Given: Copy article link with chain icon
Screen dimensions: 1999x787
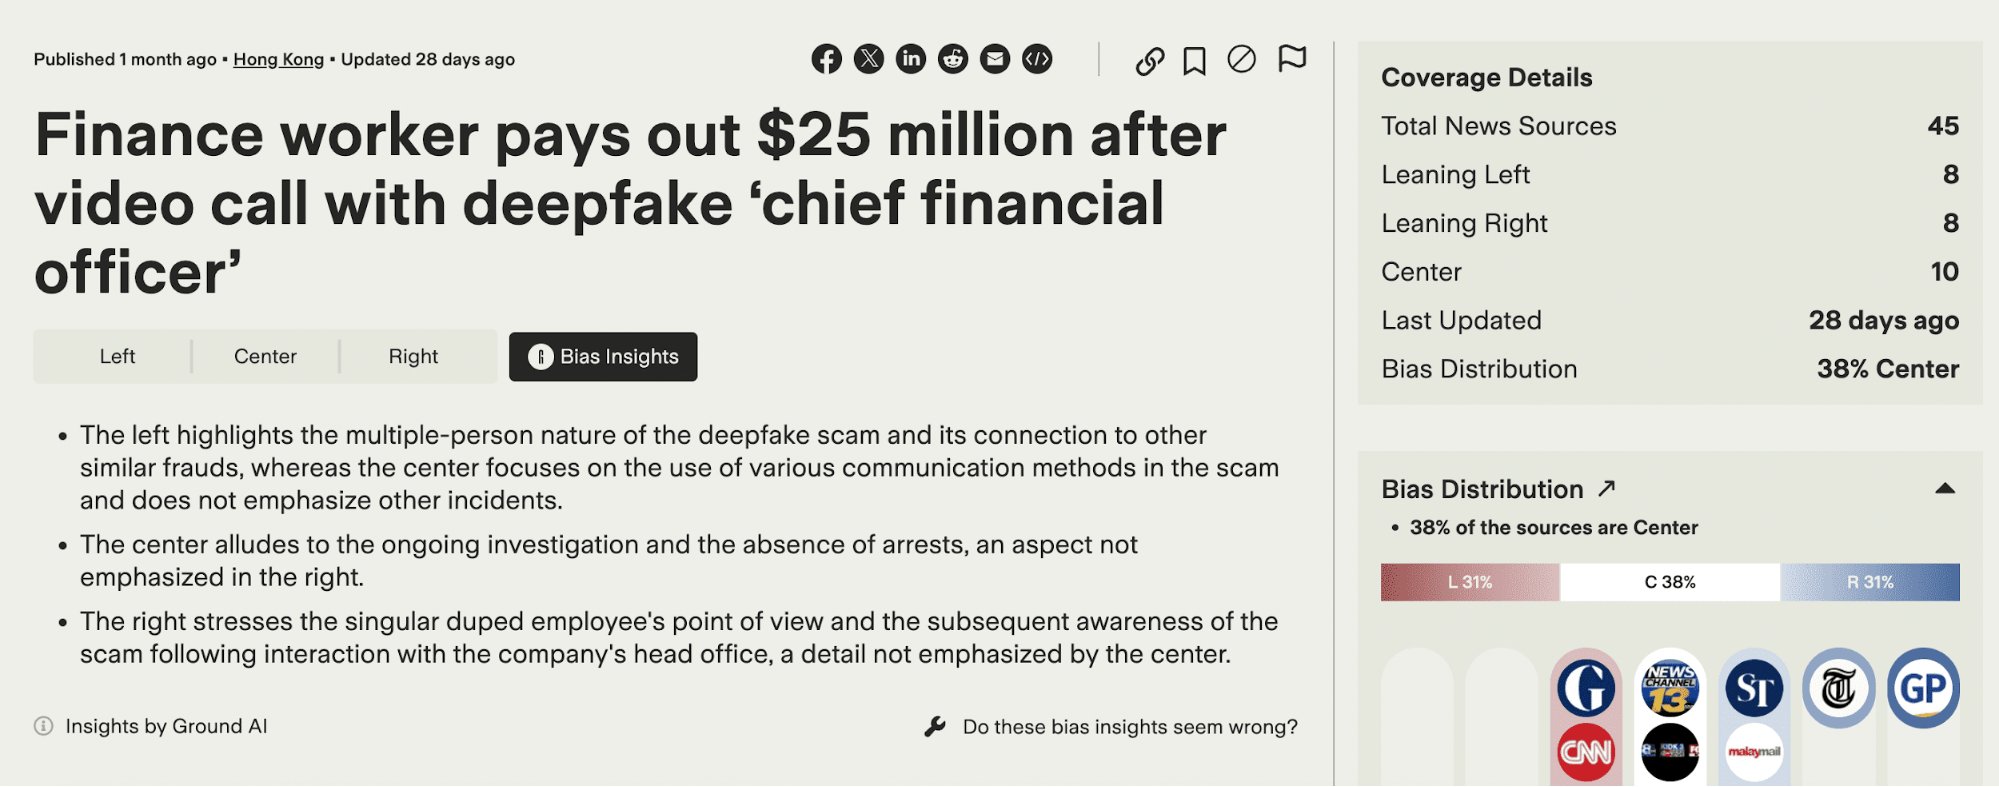Looking at the screenshot, I should click(x=1150, y=61).
